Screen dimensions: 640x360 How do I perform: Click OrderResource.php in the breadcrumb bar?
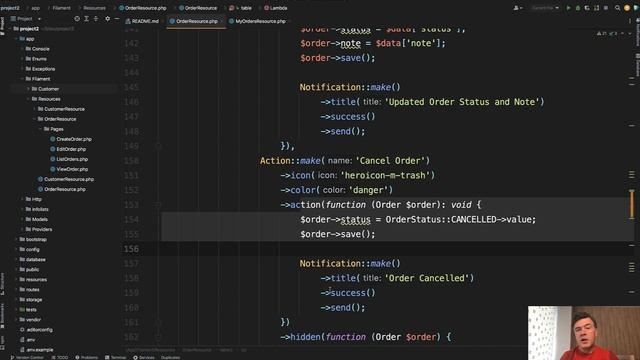[x=143, y=8]
